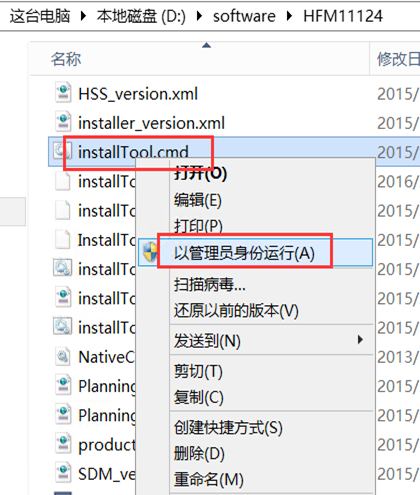
Task: Open dropdown arrow after 本地磁盘 (D:) breadcrumb
Action: [199, 16]
